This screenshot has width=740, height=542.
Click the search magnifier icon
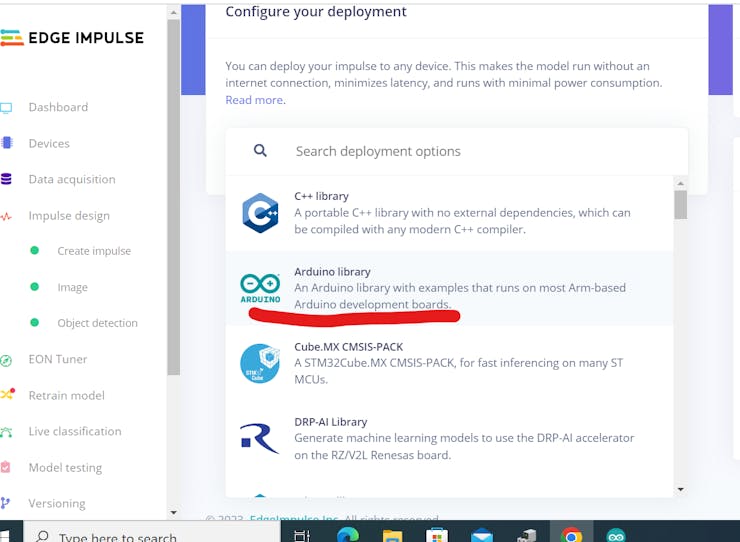tap(260, 151)
